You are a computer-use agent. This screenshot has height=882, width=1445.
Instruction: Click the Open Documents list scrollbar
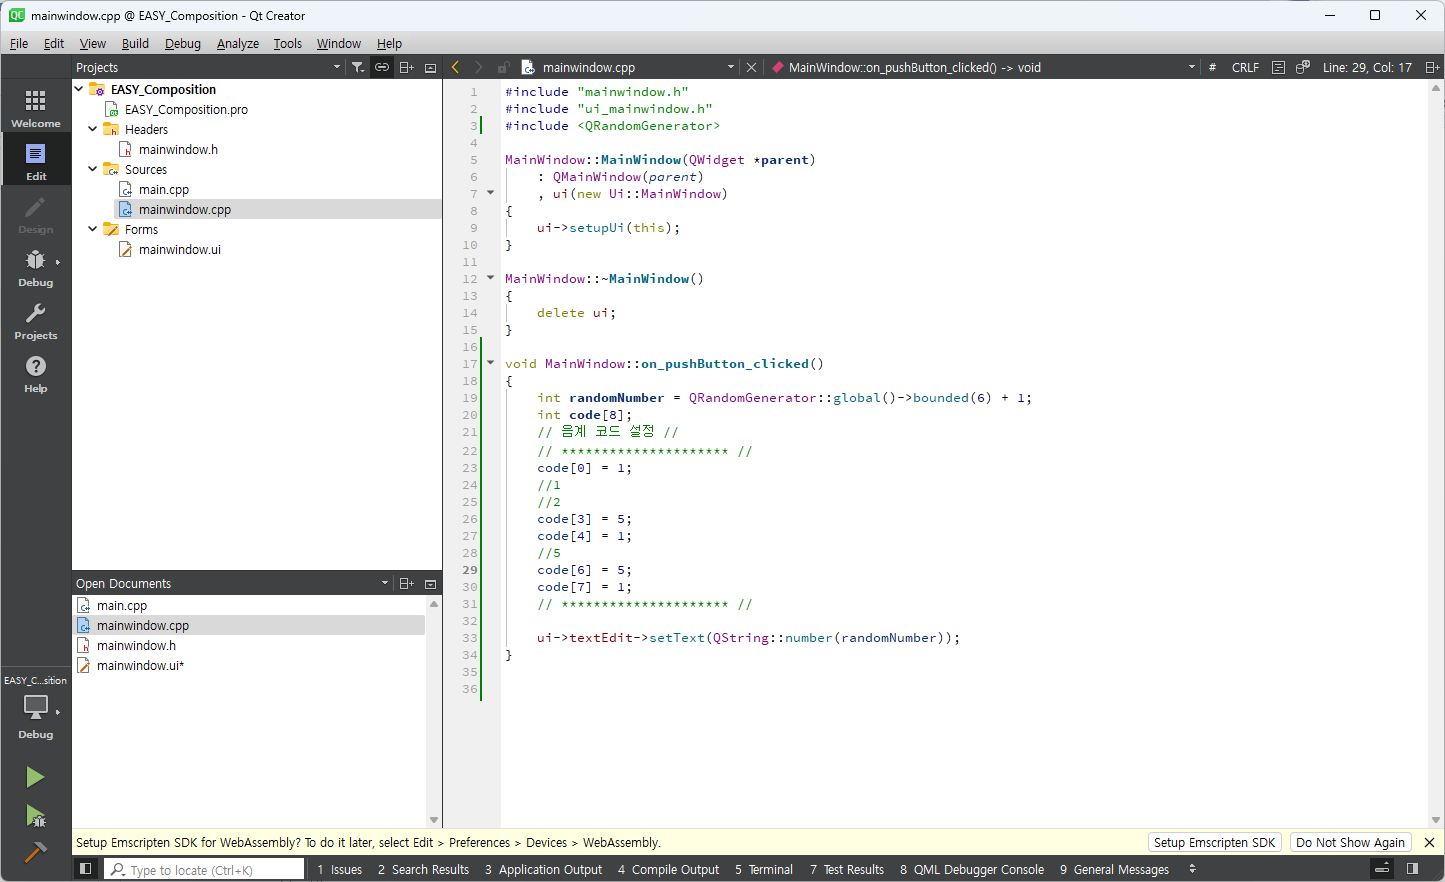pos(434,712)
